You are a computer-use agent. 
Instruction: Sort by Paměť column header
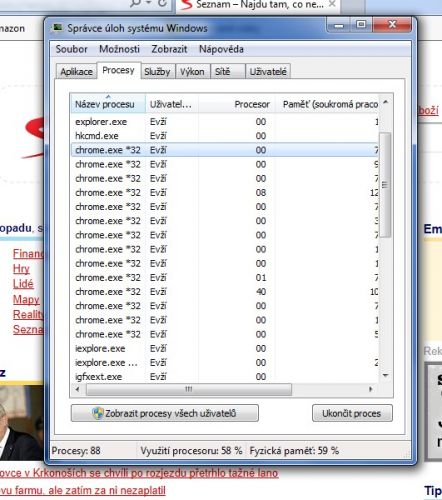click(327, 104)
